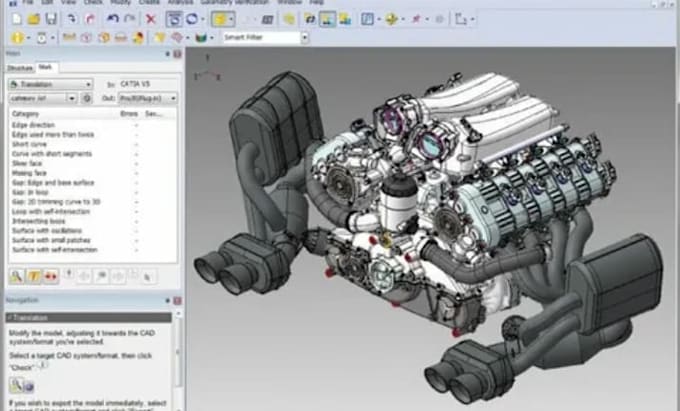Click the clock timer icon in second toolbar
The image size is (680, 411).
pos(42,38)
